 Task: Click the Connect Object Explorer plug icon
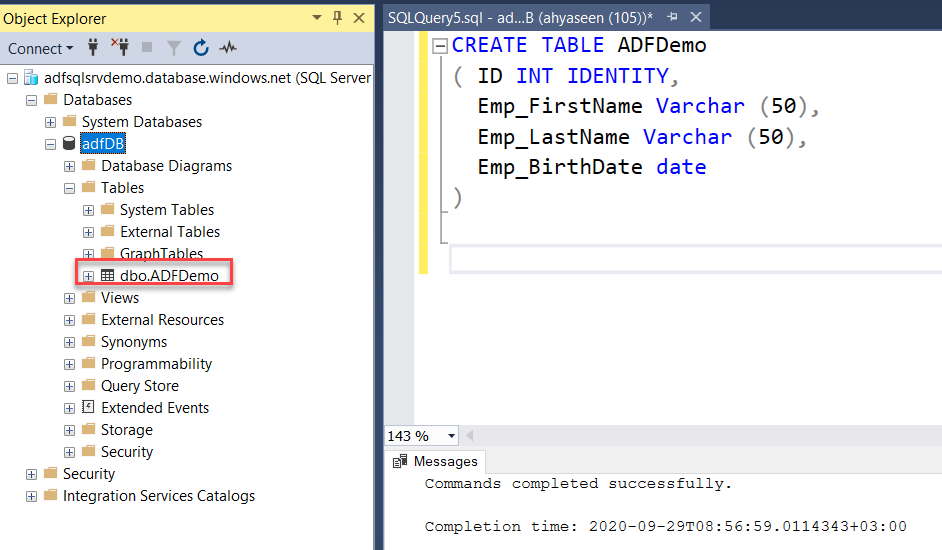coord(94,47)
